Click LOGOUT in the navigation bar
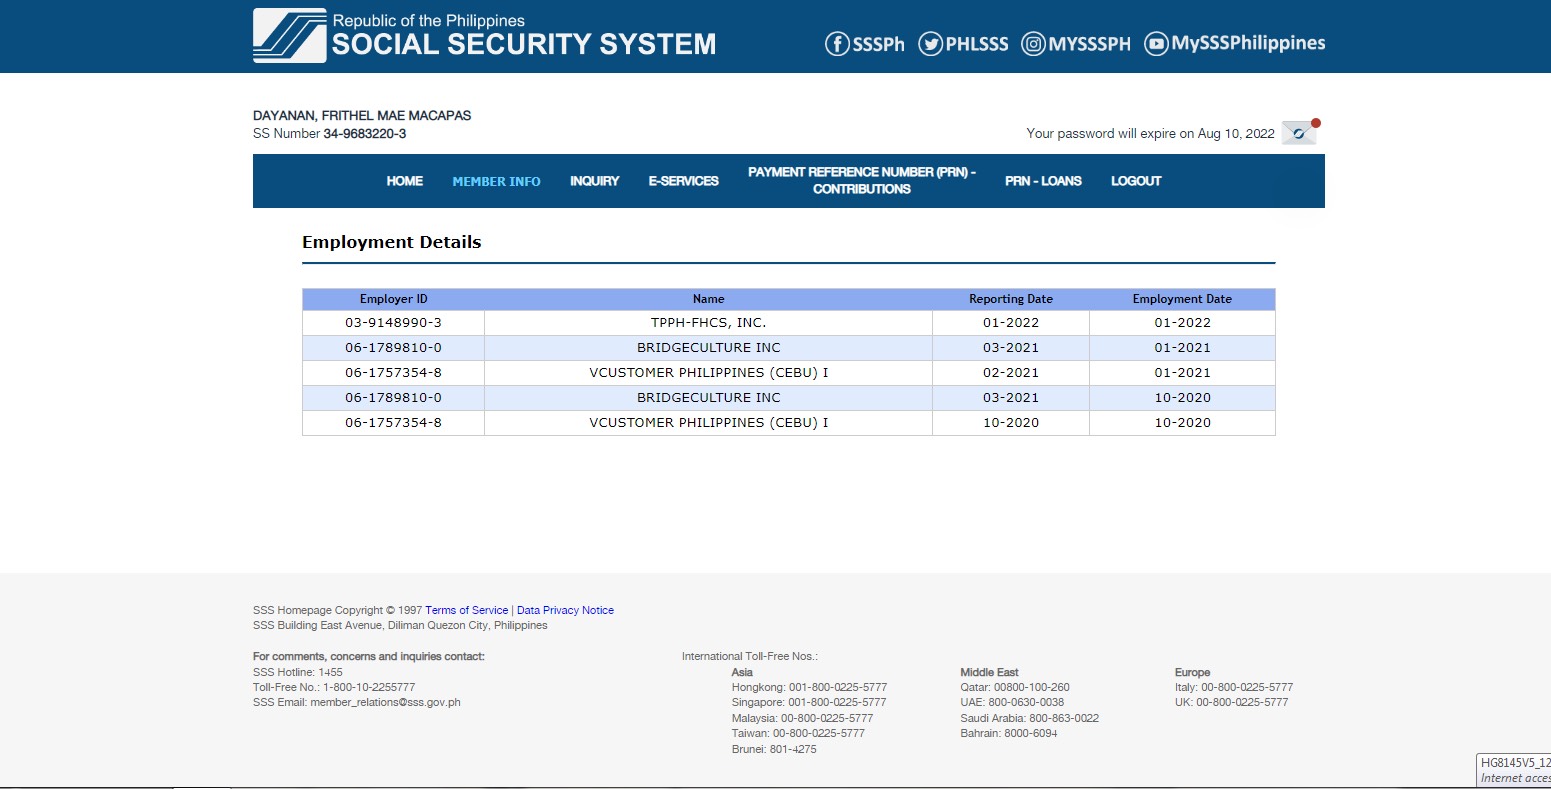 pyautogui.click(x=1136, y=181)
